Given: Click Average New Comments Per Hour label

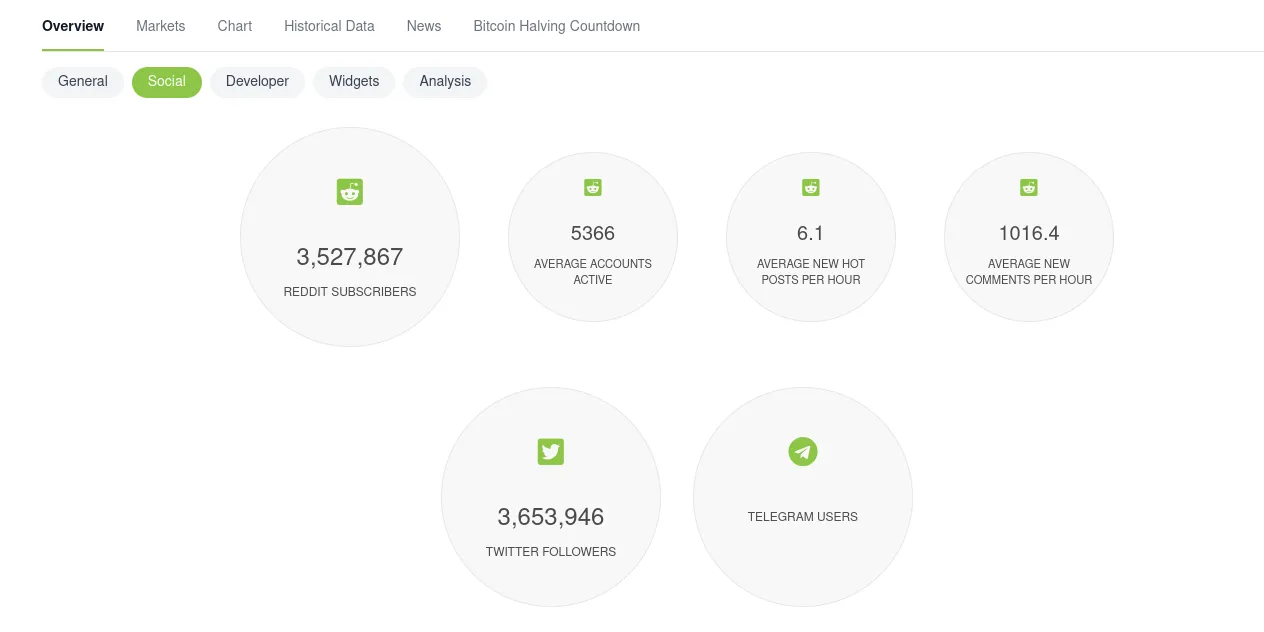Looking at the screenshot, I should pyautogui.click(x=1029, y=272).
